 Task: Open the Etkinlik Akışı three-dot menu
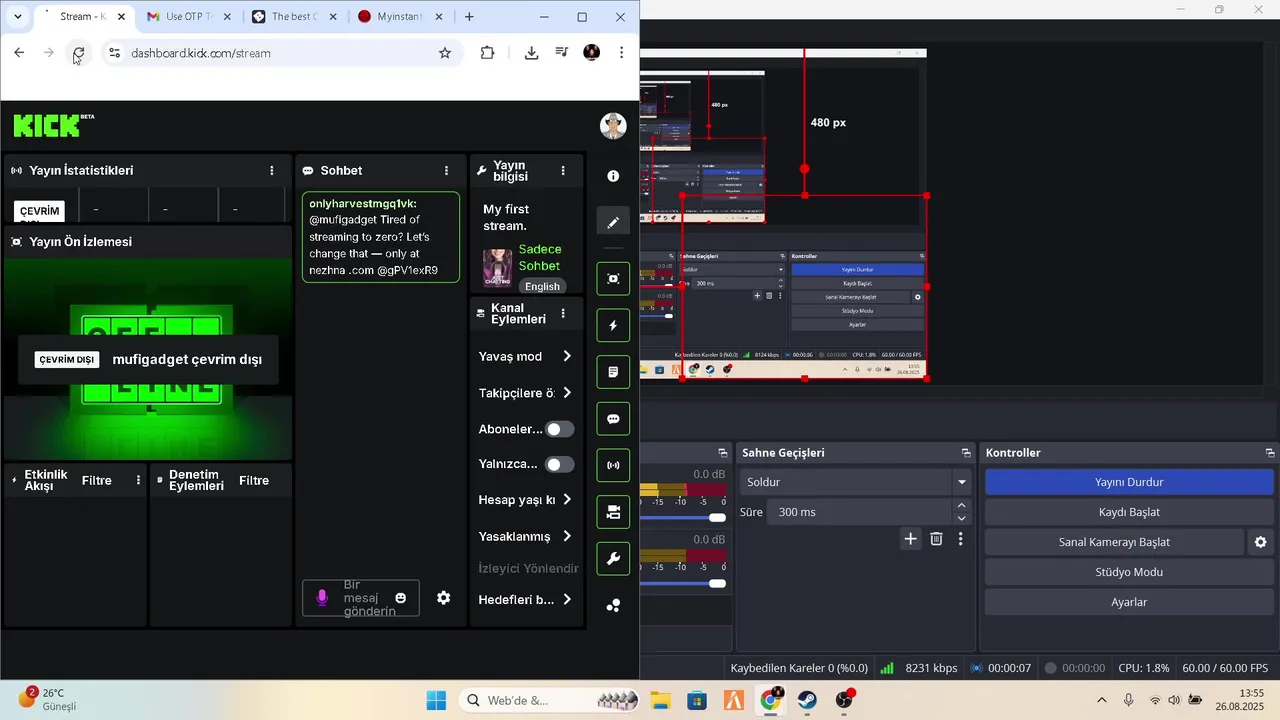click(138, 481)
